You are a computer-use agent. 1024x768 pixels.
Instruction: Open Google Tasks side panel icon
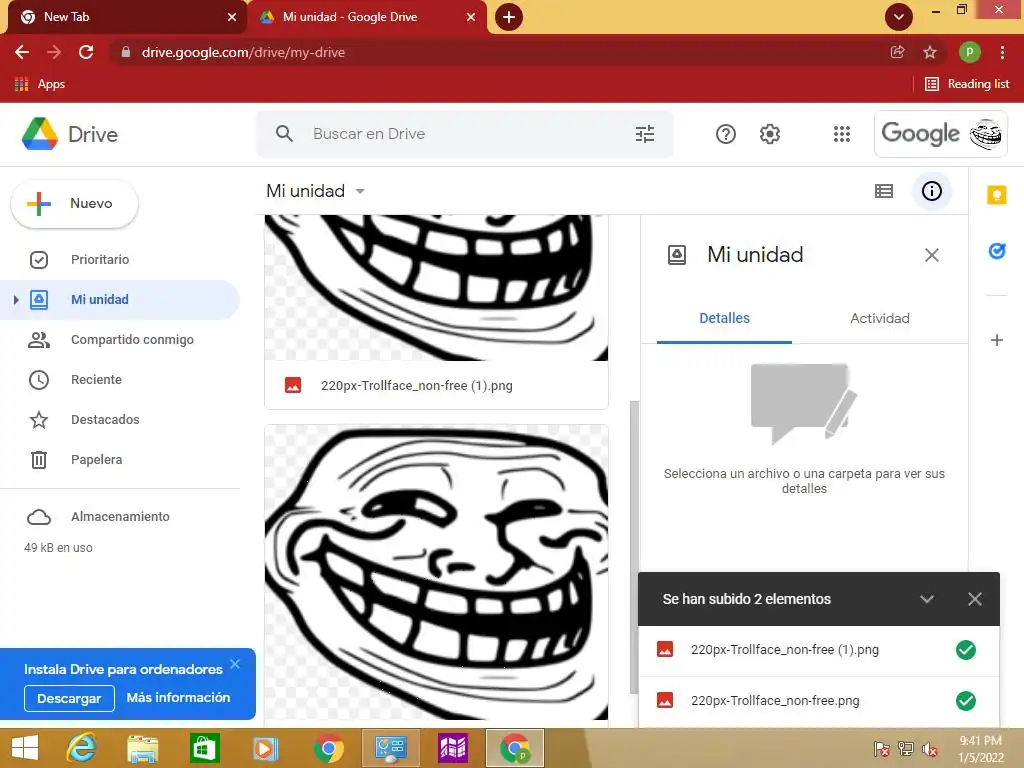point(997,251)
